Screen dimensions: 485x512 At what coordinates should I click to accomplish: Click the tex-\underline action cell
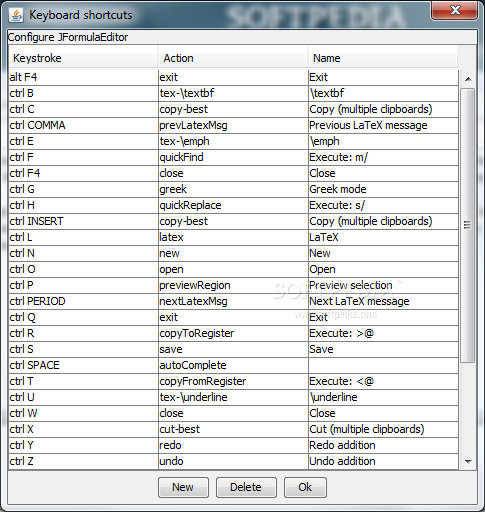click(x=233, y=397)
